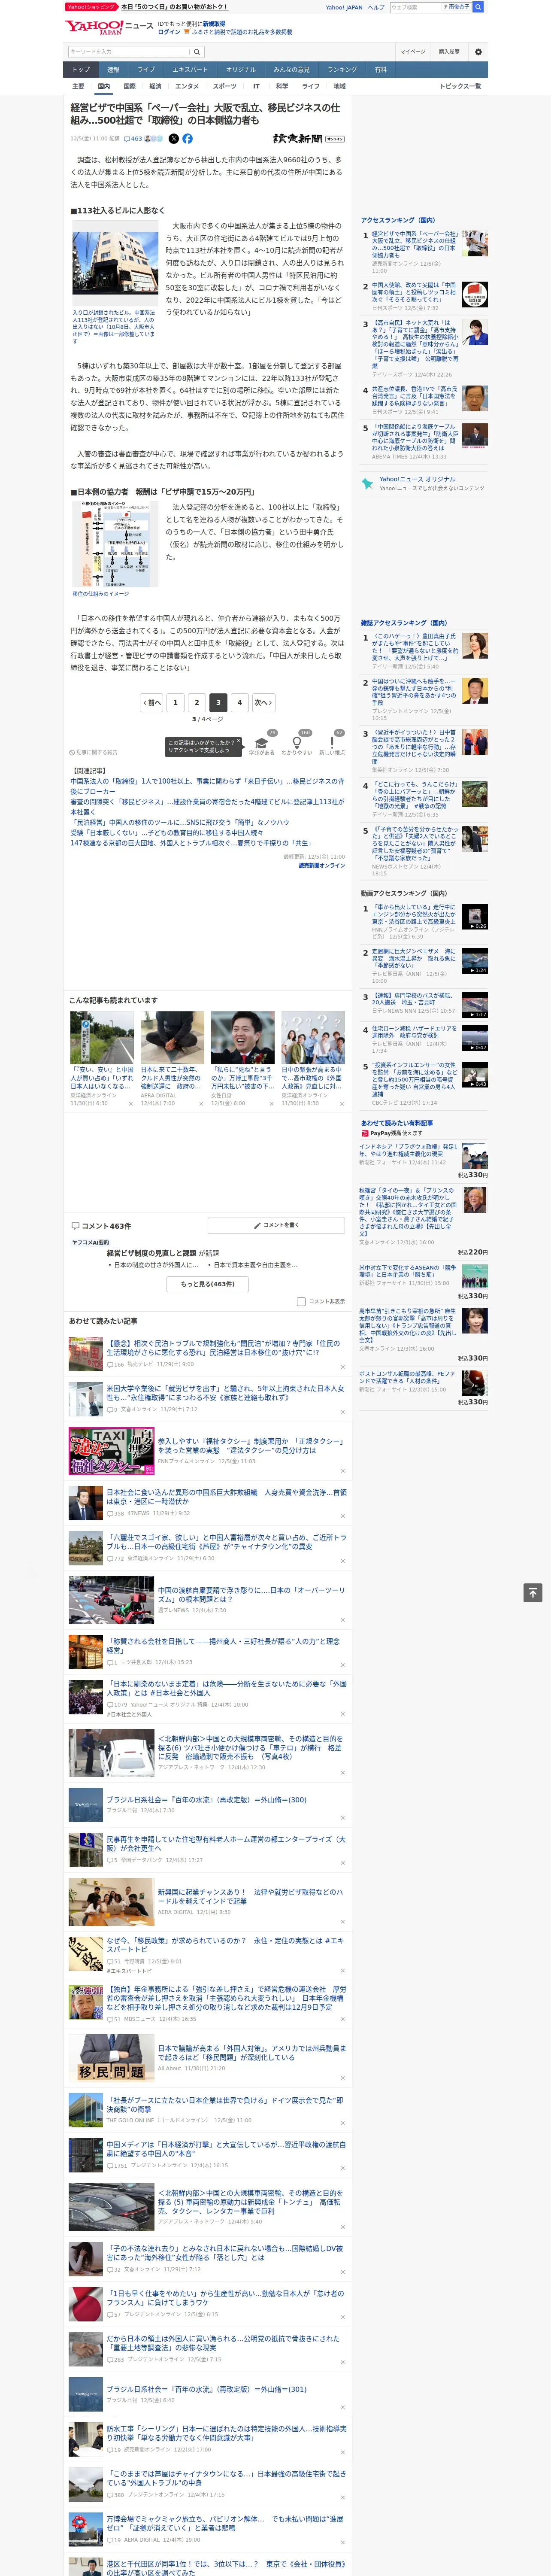Click the ウェブ検索 input field

pyautogui.click(x=415, y=7)
